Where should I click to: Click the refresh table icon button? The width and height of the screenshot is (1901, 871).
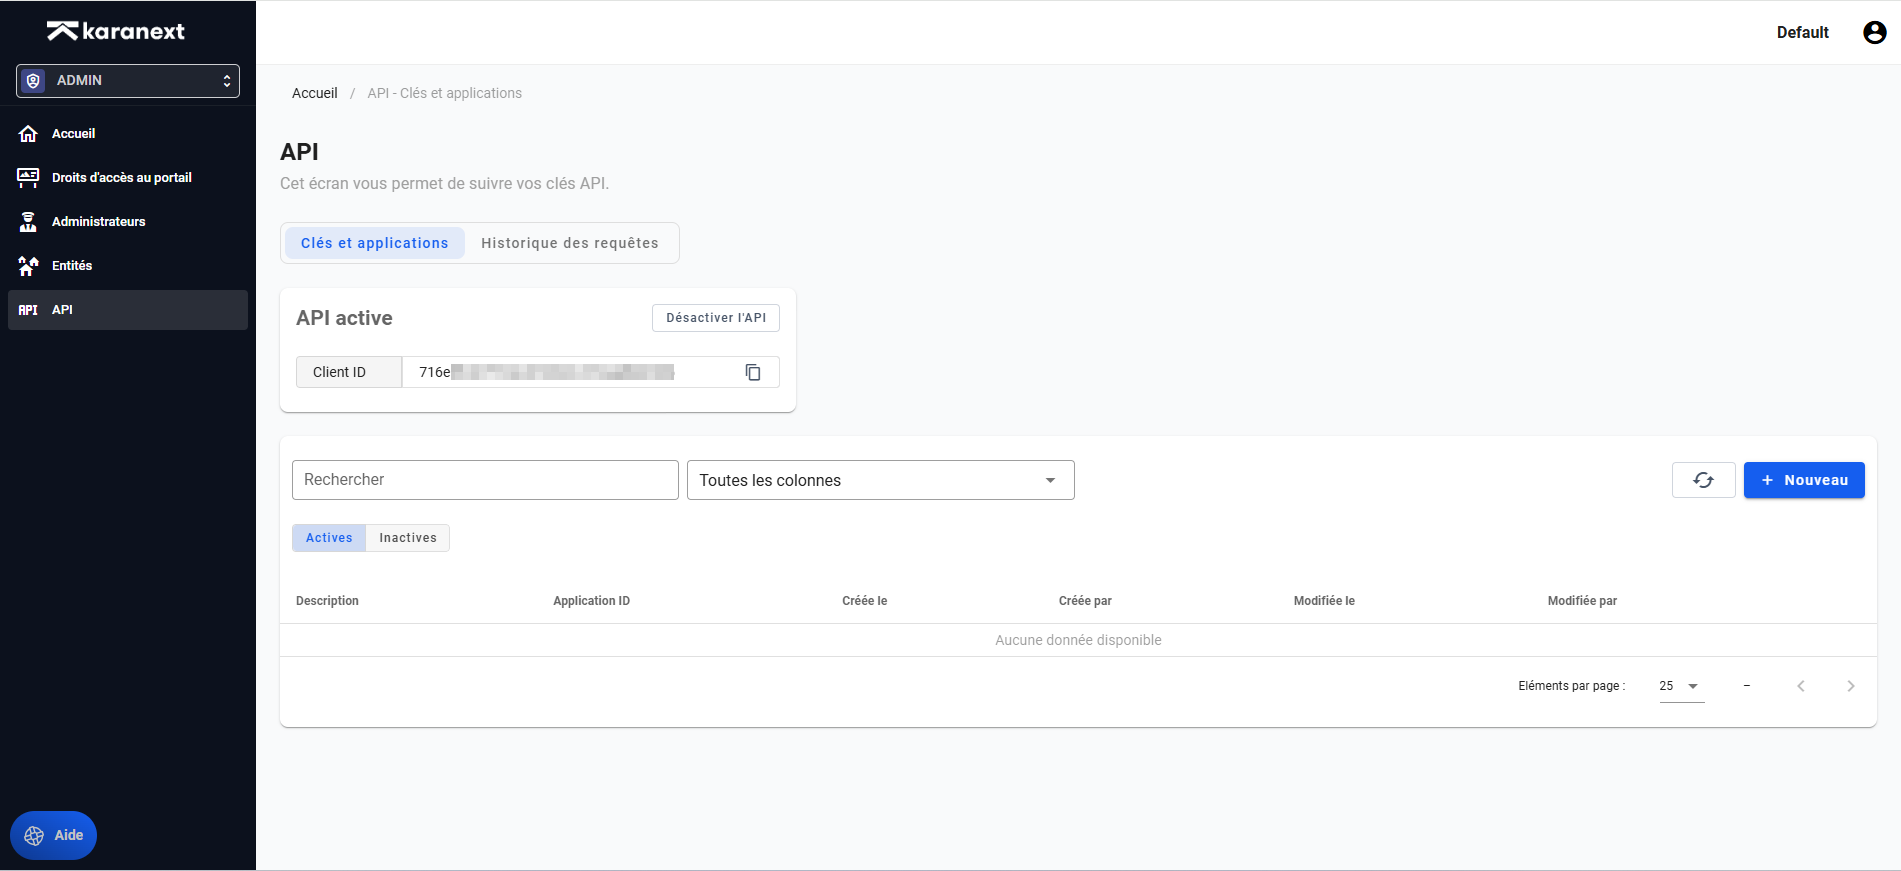(1703, 480)
